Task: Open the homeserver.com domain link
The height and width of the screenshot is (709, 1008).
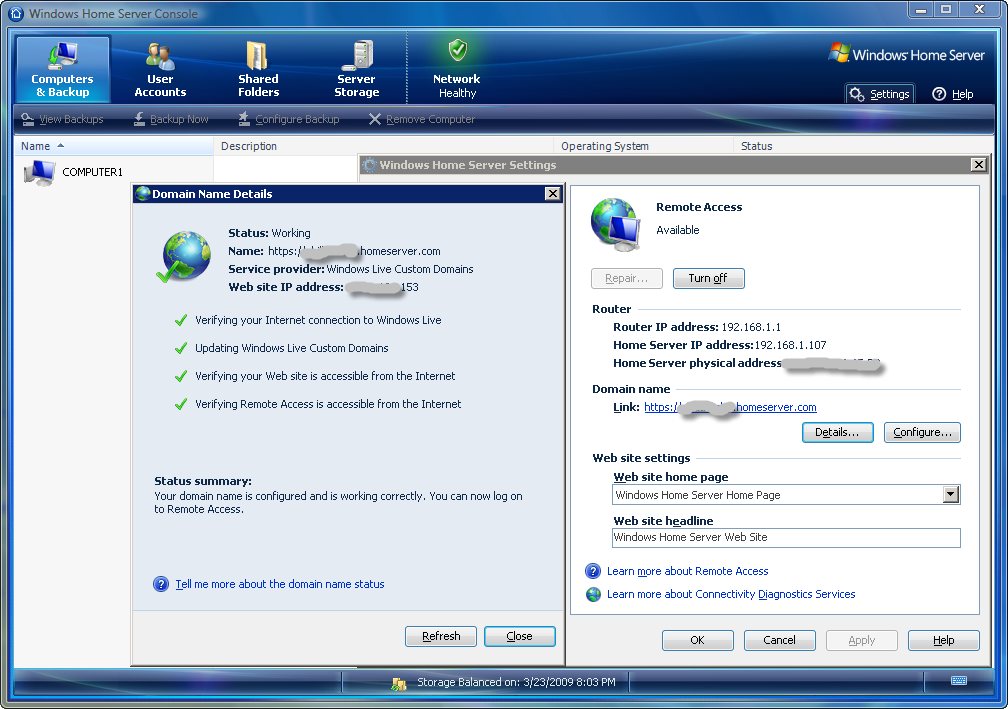Action: click(730, 407)
